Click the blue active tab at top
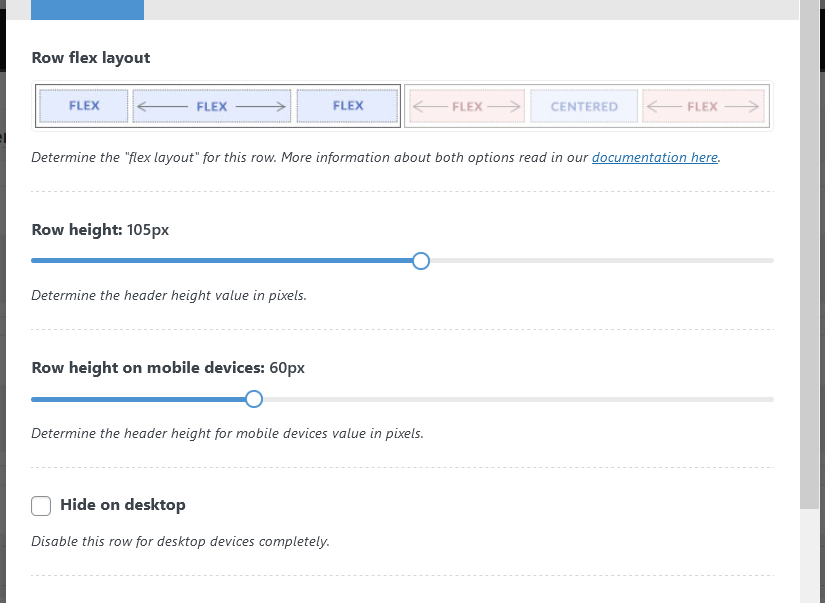Viewport: 825px width, 603px height. pyautogui.click(x=87, y=10)
